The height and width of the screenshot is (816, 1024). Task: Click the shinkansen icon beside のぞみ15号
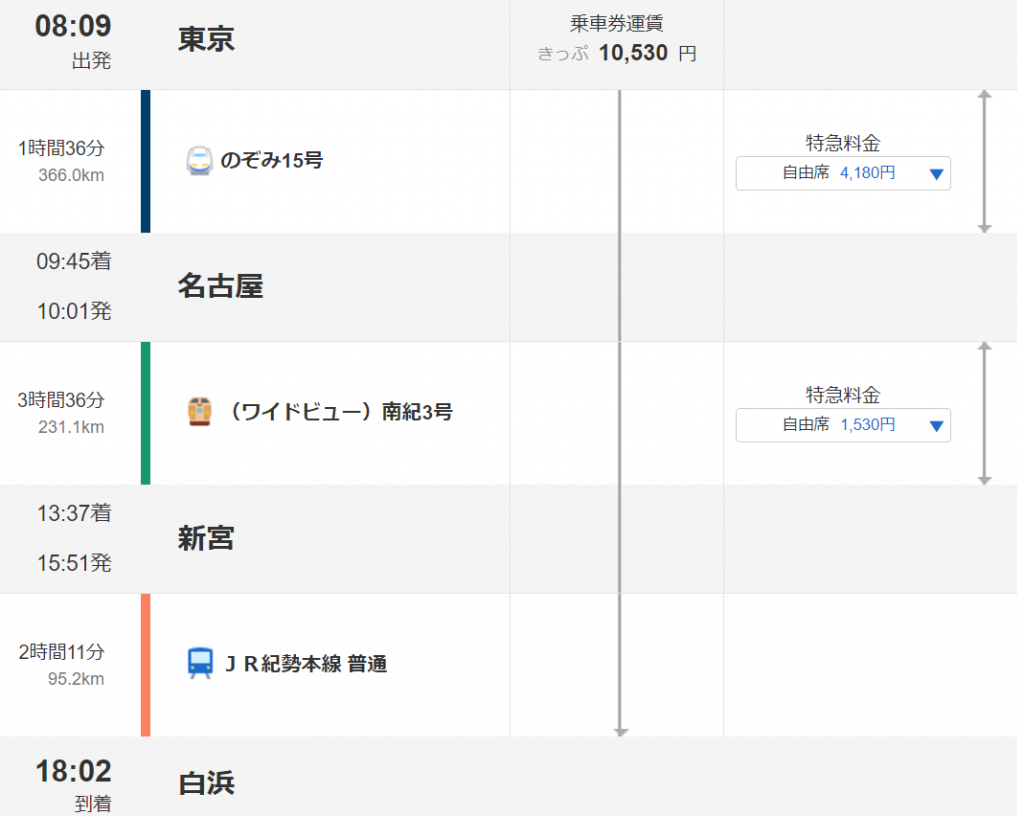point(199,161)
